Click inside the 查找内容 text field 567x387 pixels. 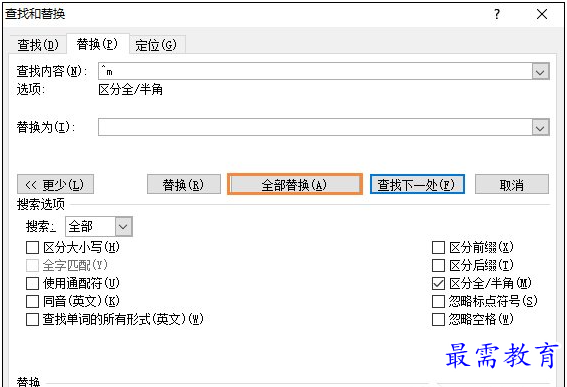pyautogui.click(x=315, y=71)
